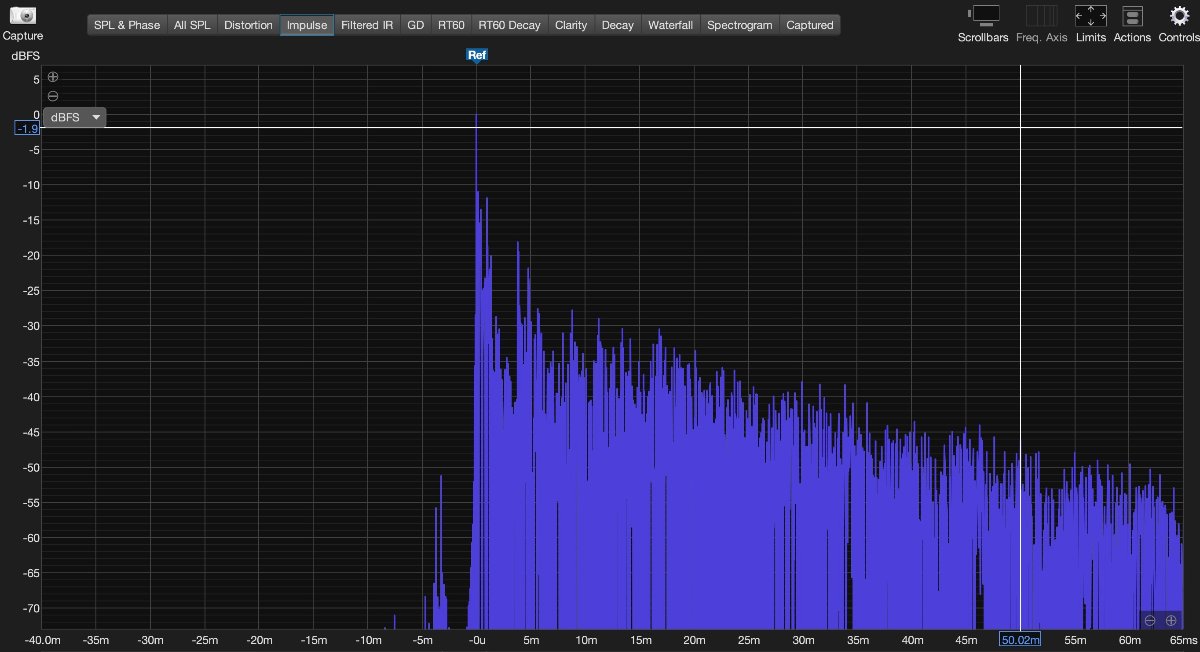Open the Distortion tab
This screenshot has height=652, width=1200.
pyautogui.click(x=248, y=25)
